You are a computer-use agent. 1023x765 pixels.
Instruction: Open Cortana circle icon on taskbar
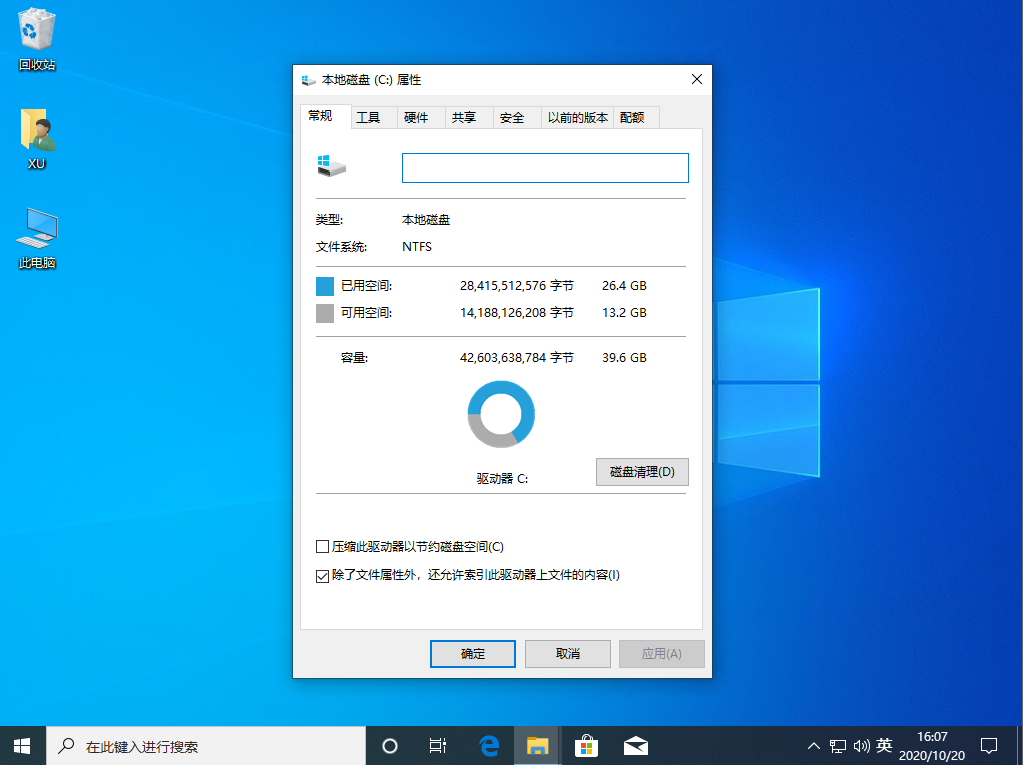coord(389,746)
